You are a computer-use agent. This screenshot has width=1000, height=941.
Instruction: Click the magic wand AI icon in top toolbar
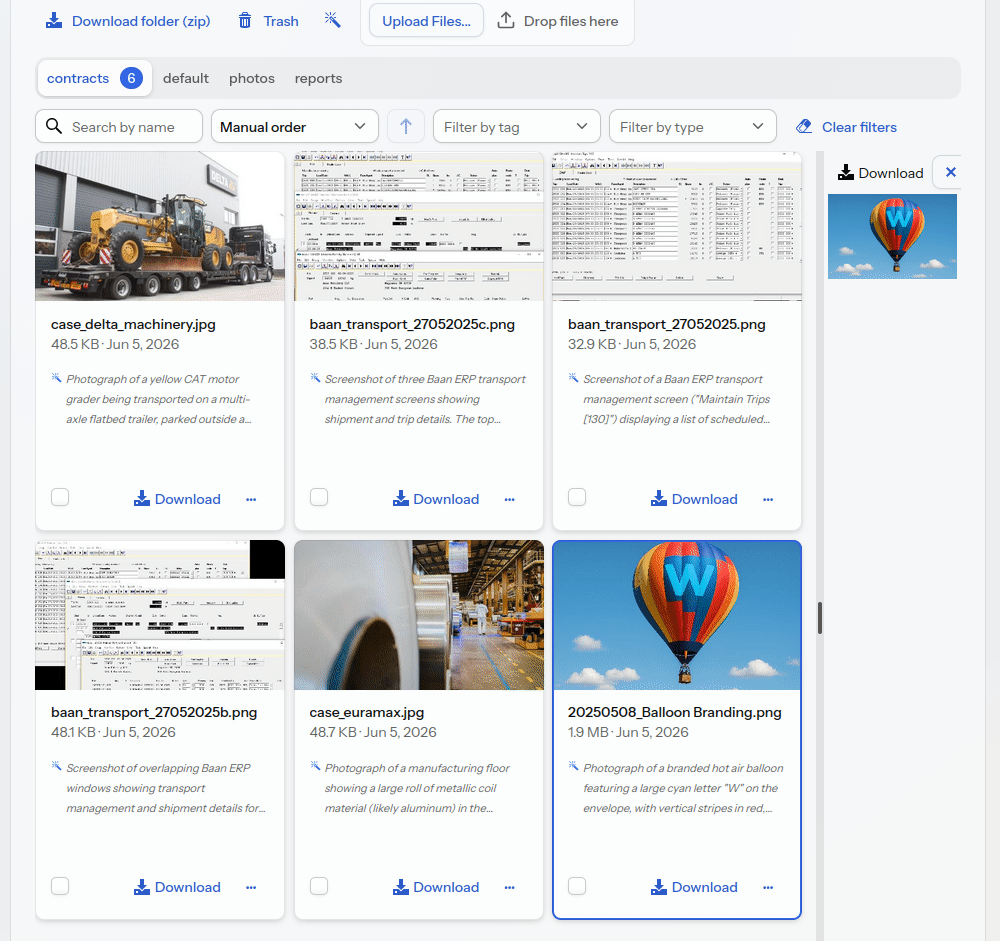(332, 20)
